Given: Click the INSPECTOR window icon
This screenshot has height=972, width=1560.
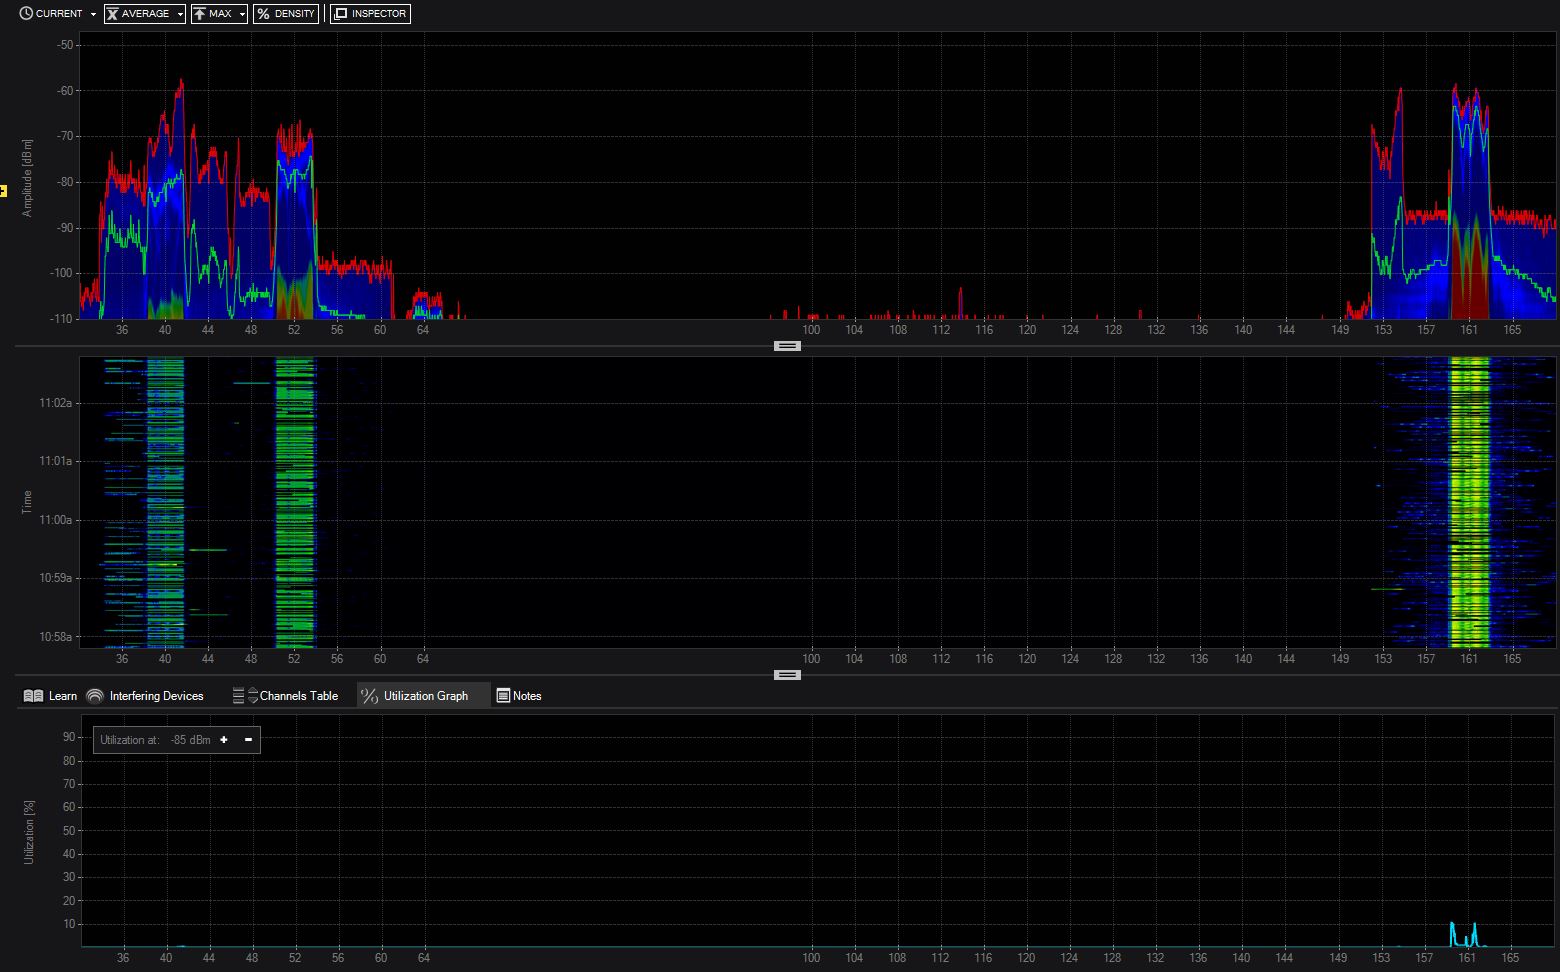Looking at the screenshot, I should 341,14.
